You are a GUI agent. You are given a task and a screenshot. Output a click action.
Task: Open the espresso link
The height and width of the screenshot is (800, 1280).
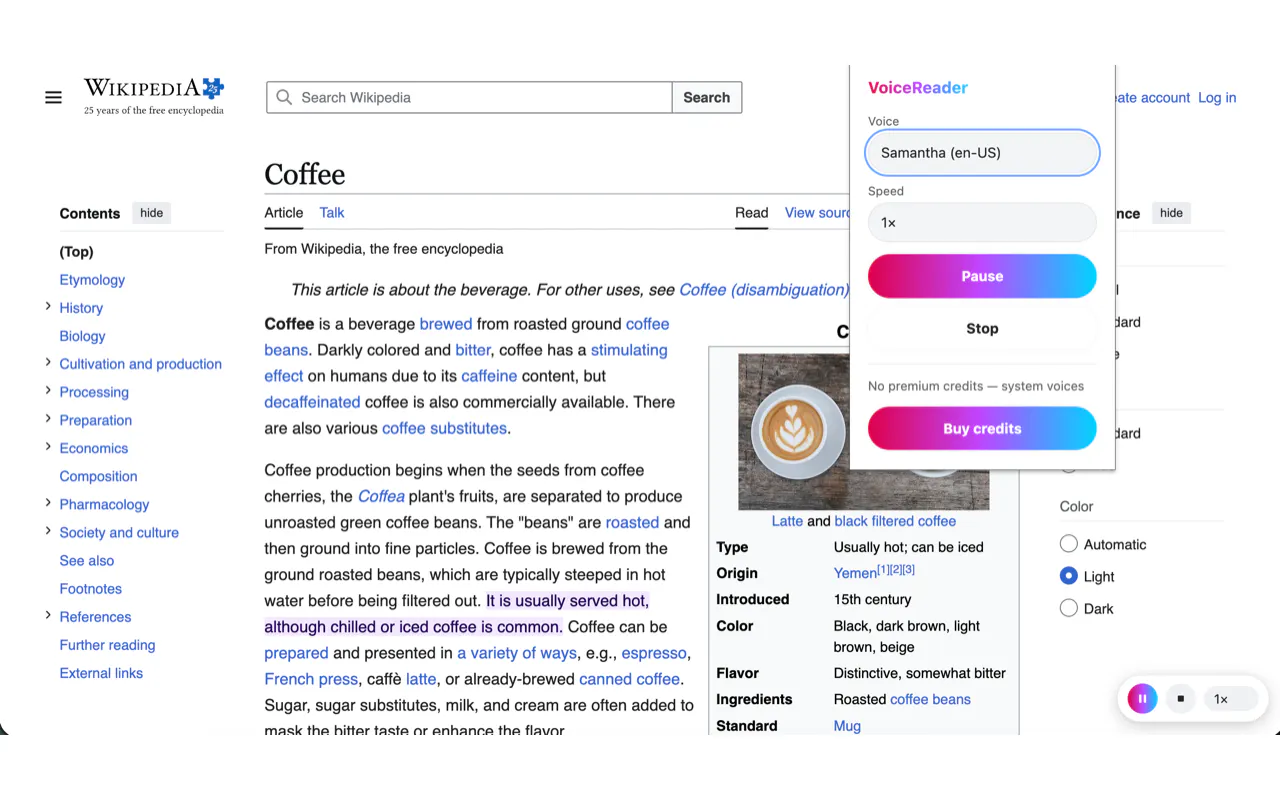click(x=654, y=653)
